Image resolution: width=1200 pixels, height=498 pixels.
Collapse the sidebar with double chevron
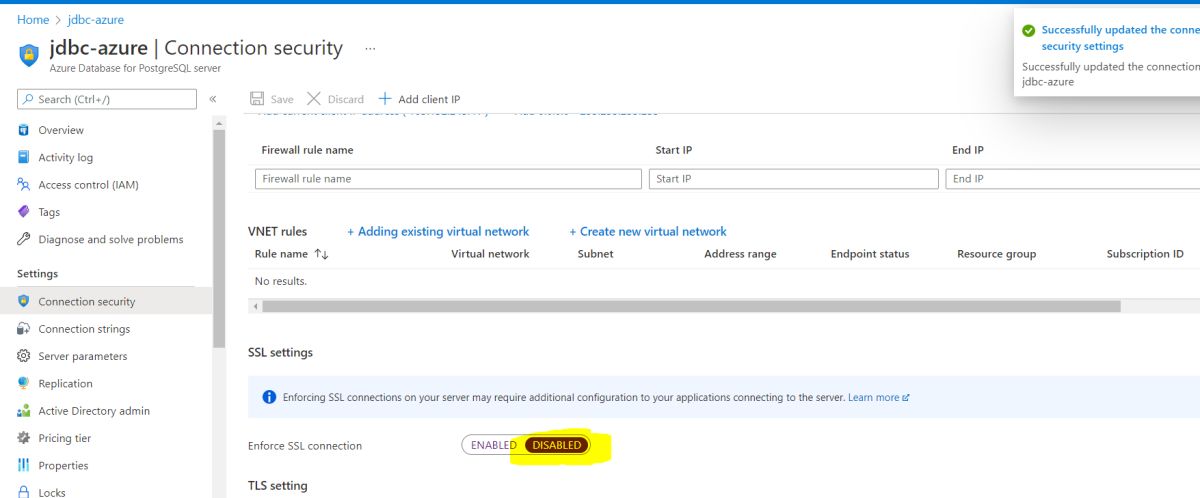click(x=213, y=99)
